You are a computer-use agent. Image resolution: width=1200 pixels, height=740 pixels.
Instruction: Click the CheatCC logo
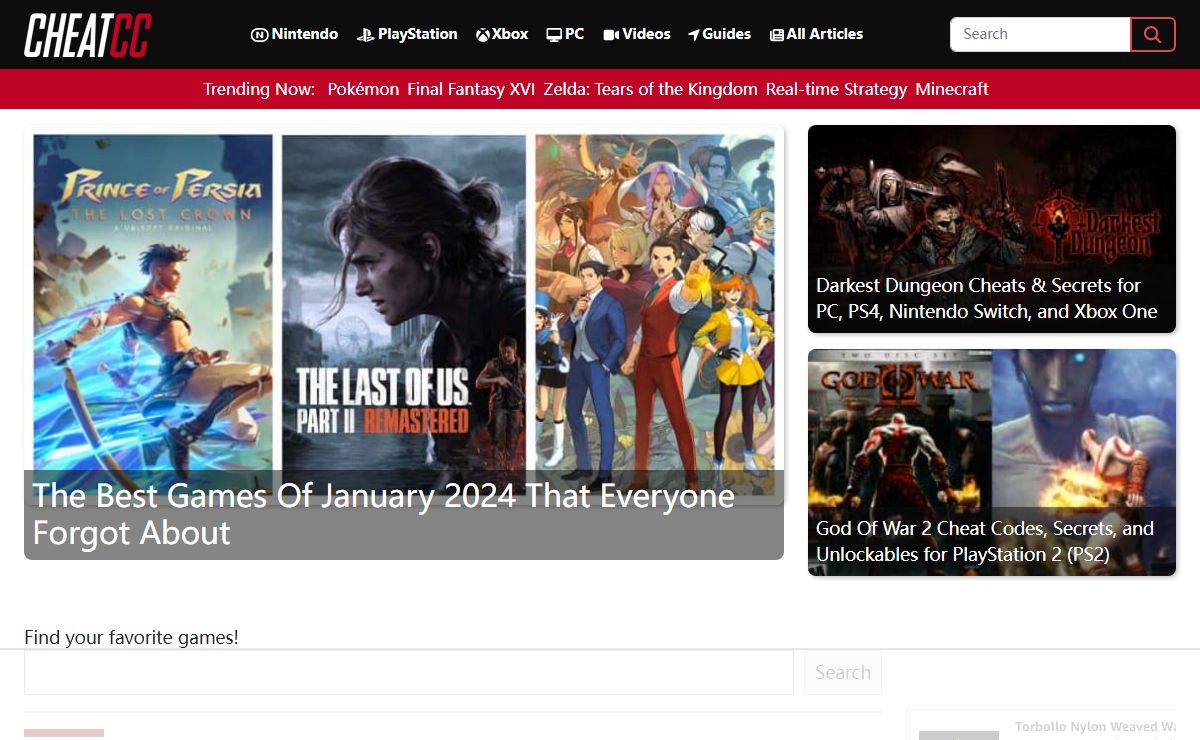[x=88, y=35]
